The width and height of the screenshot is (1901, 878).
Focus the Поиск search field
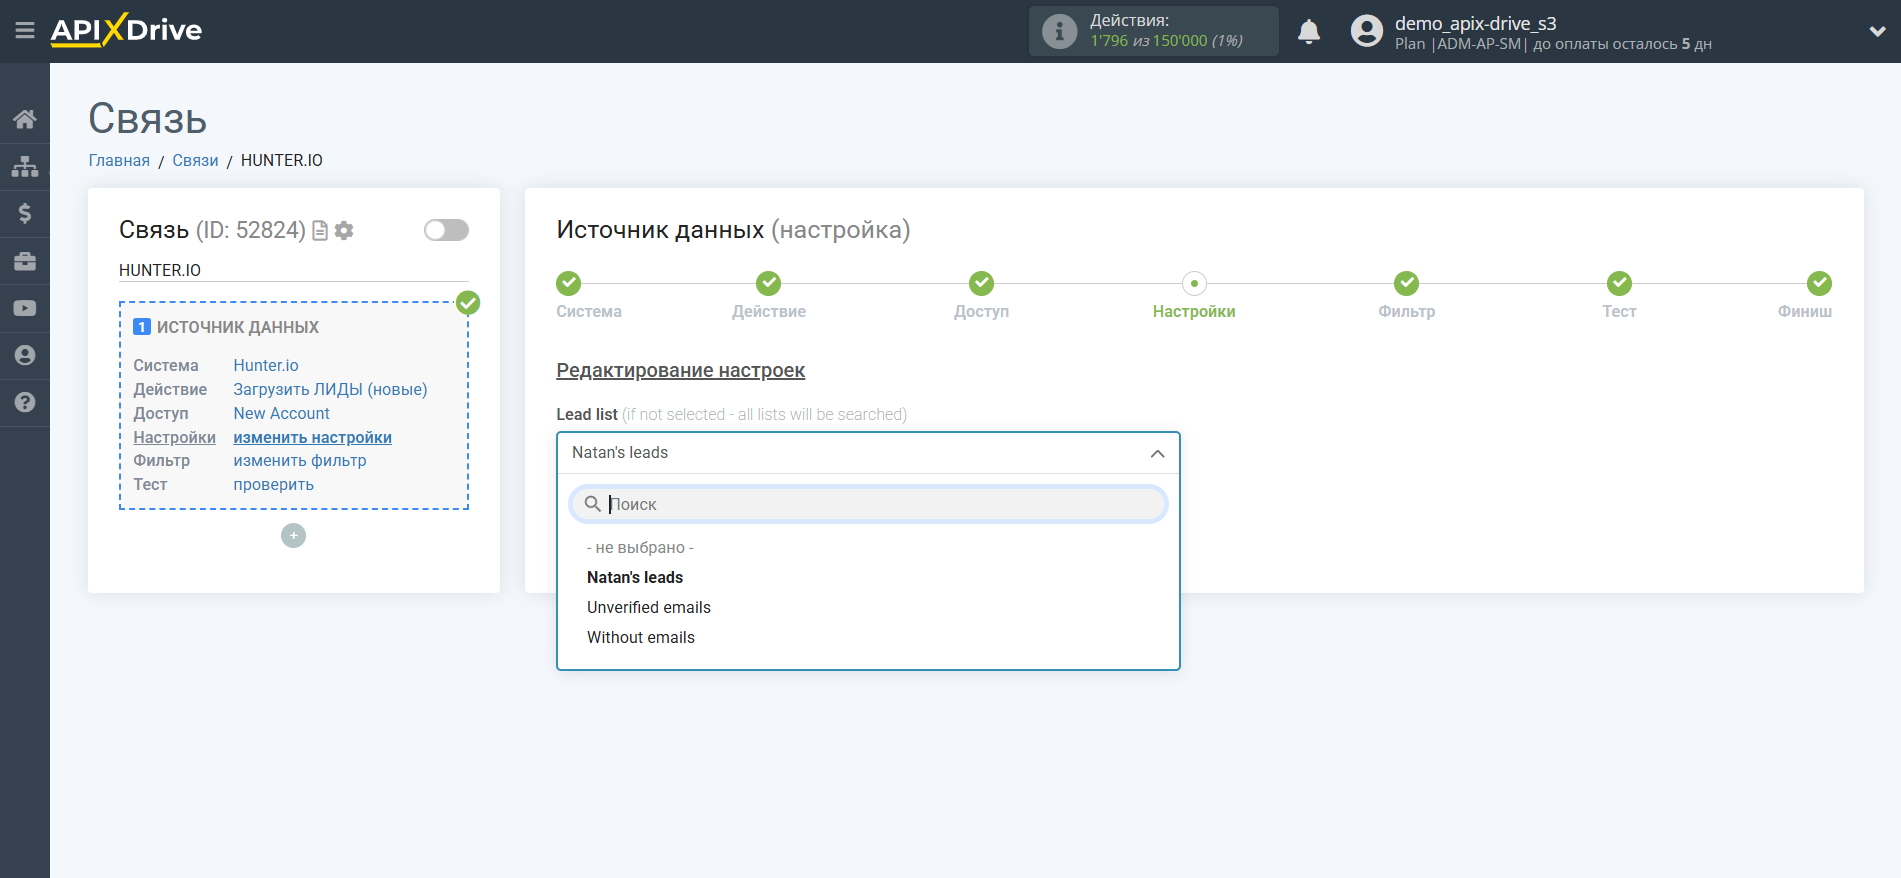(868, 504)
